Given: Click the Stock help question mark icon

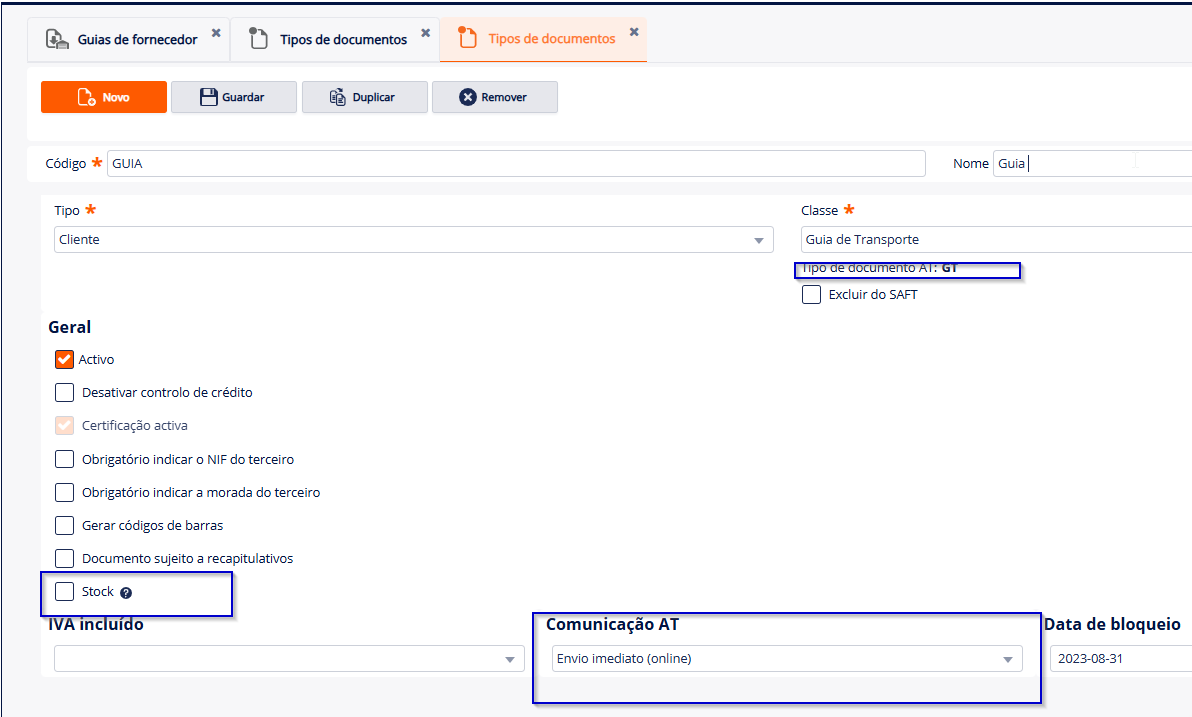Looking at the screenshot, I should pos(126,593).
